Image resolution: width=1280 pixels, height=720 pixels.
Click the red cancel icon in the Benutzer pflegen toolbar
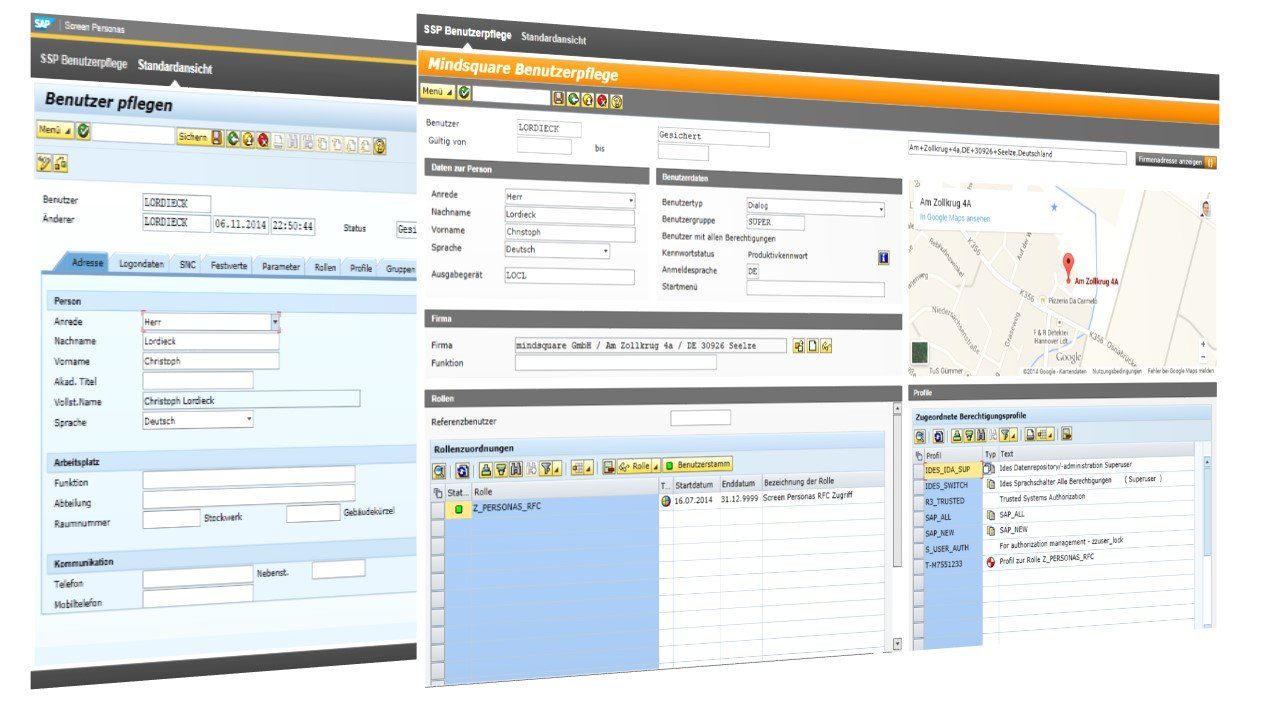262,142
